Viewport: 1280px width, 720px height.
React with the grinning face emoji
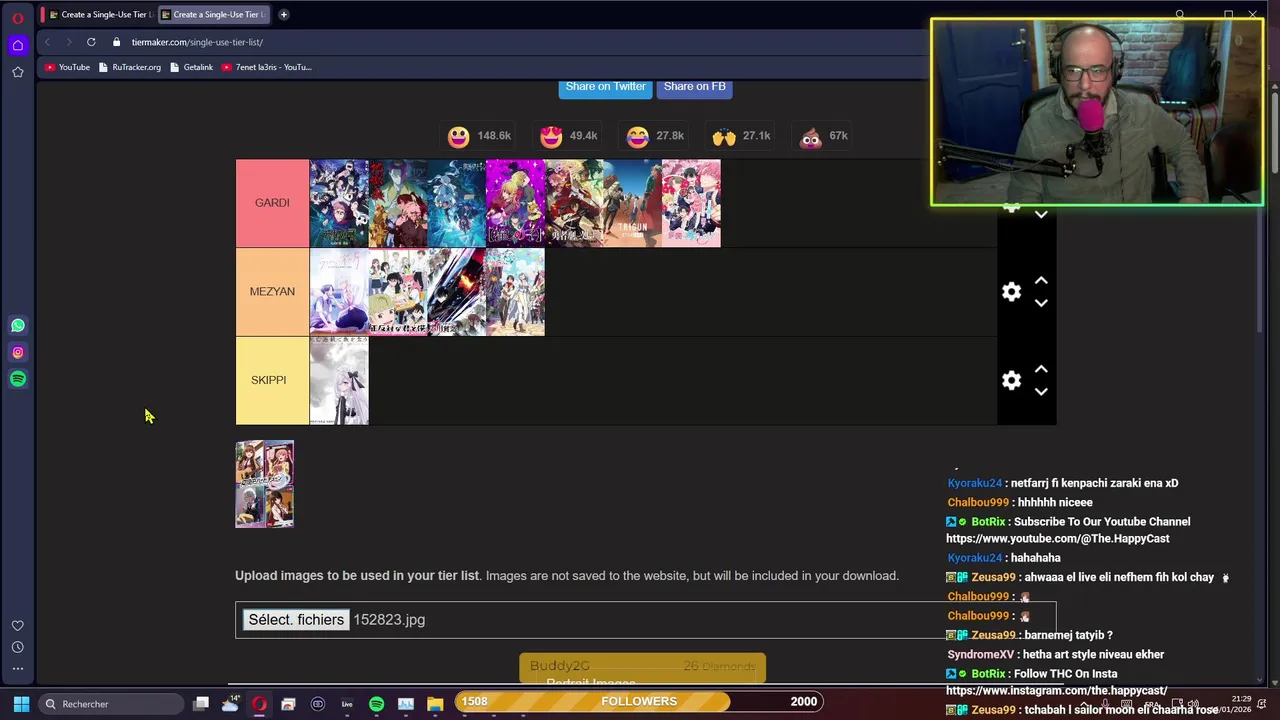pyautogui.click(x=458, y=137)
